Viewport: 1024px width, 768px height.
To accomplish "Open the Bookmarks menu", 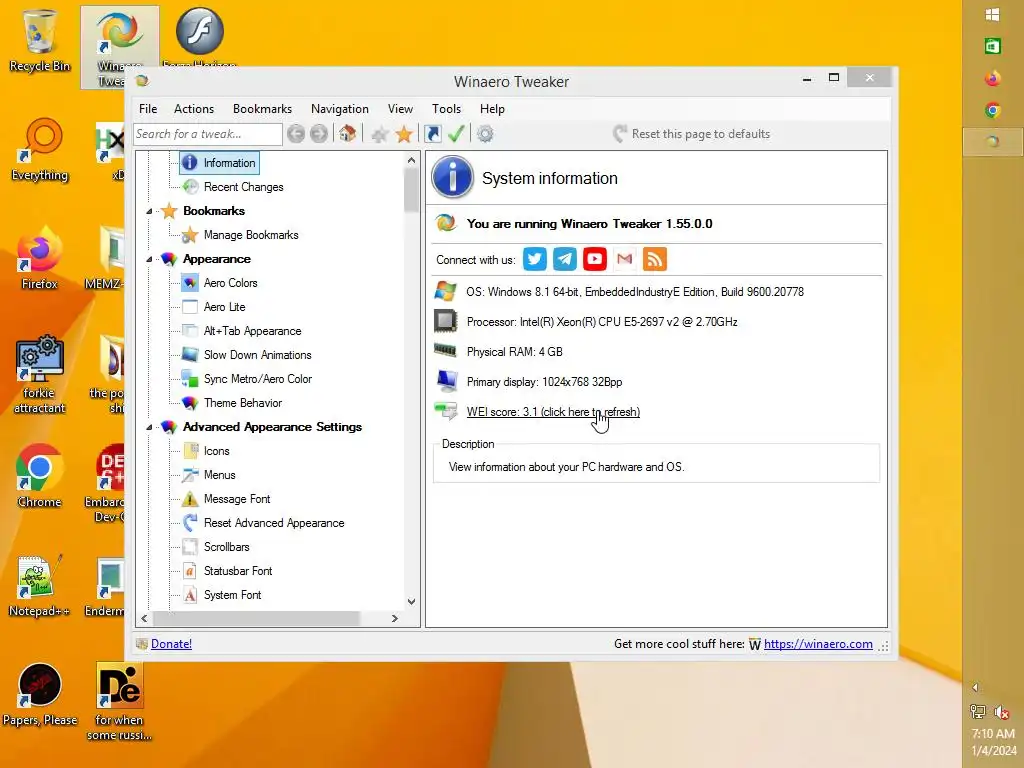I will [x=263, y=109].
